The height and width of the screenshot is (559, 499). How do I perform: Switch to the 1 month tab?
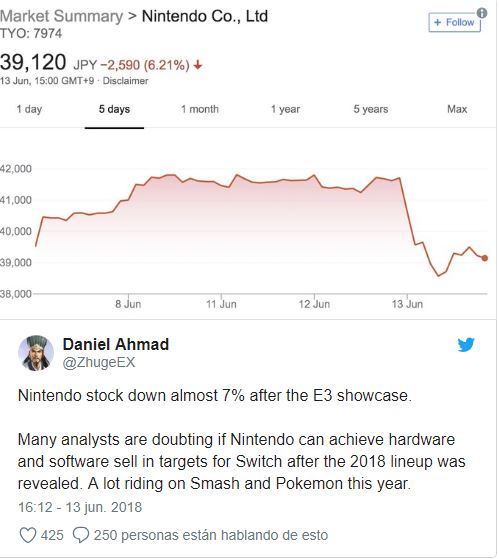pos(200,109)
